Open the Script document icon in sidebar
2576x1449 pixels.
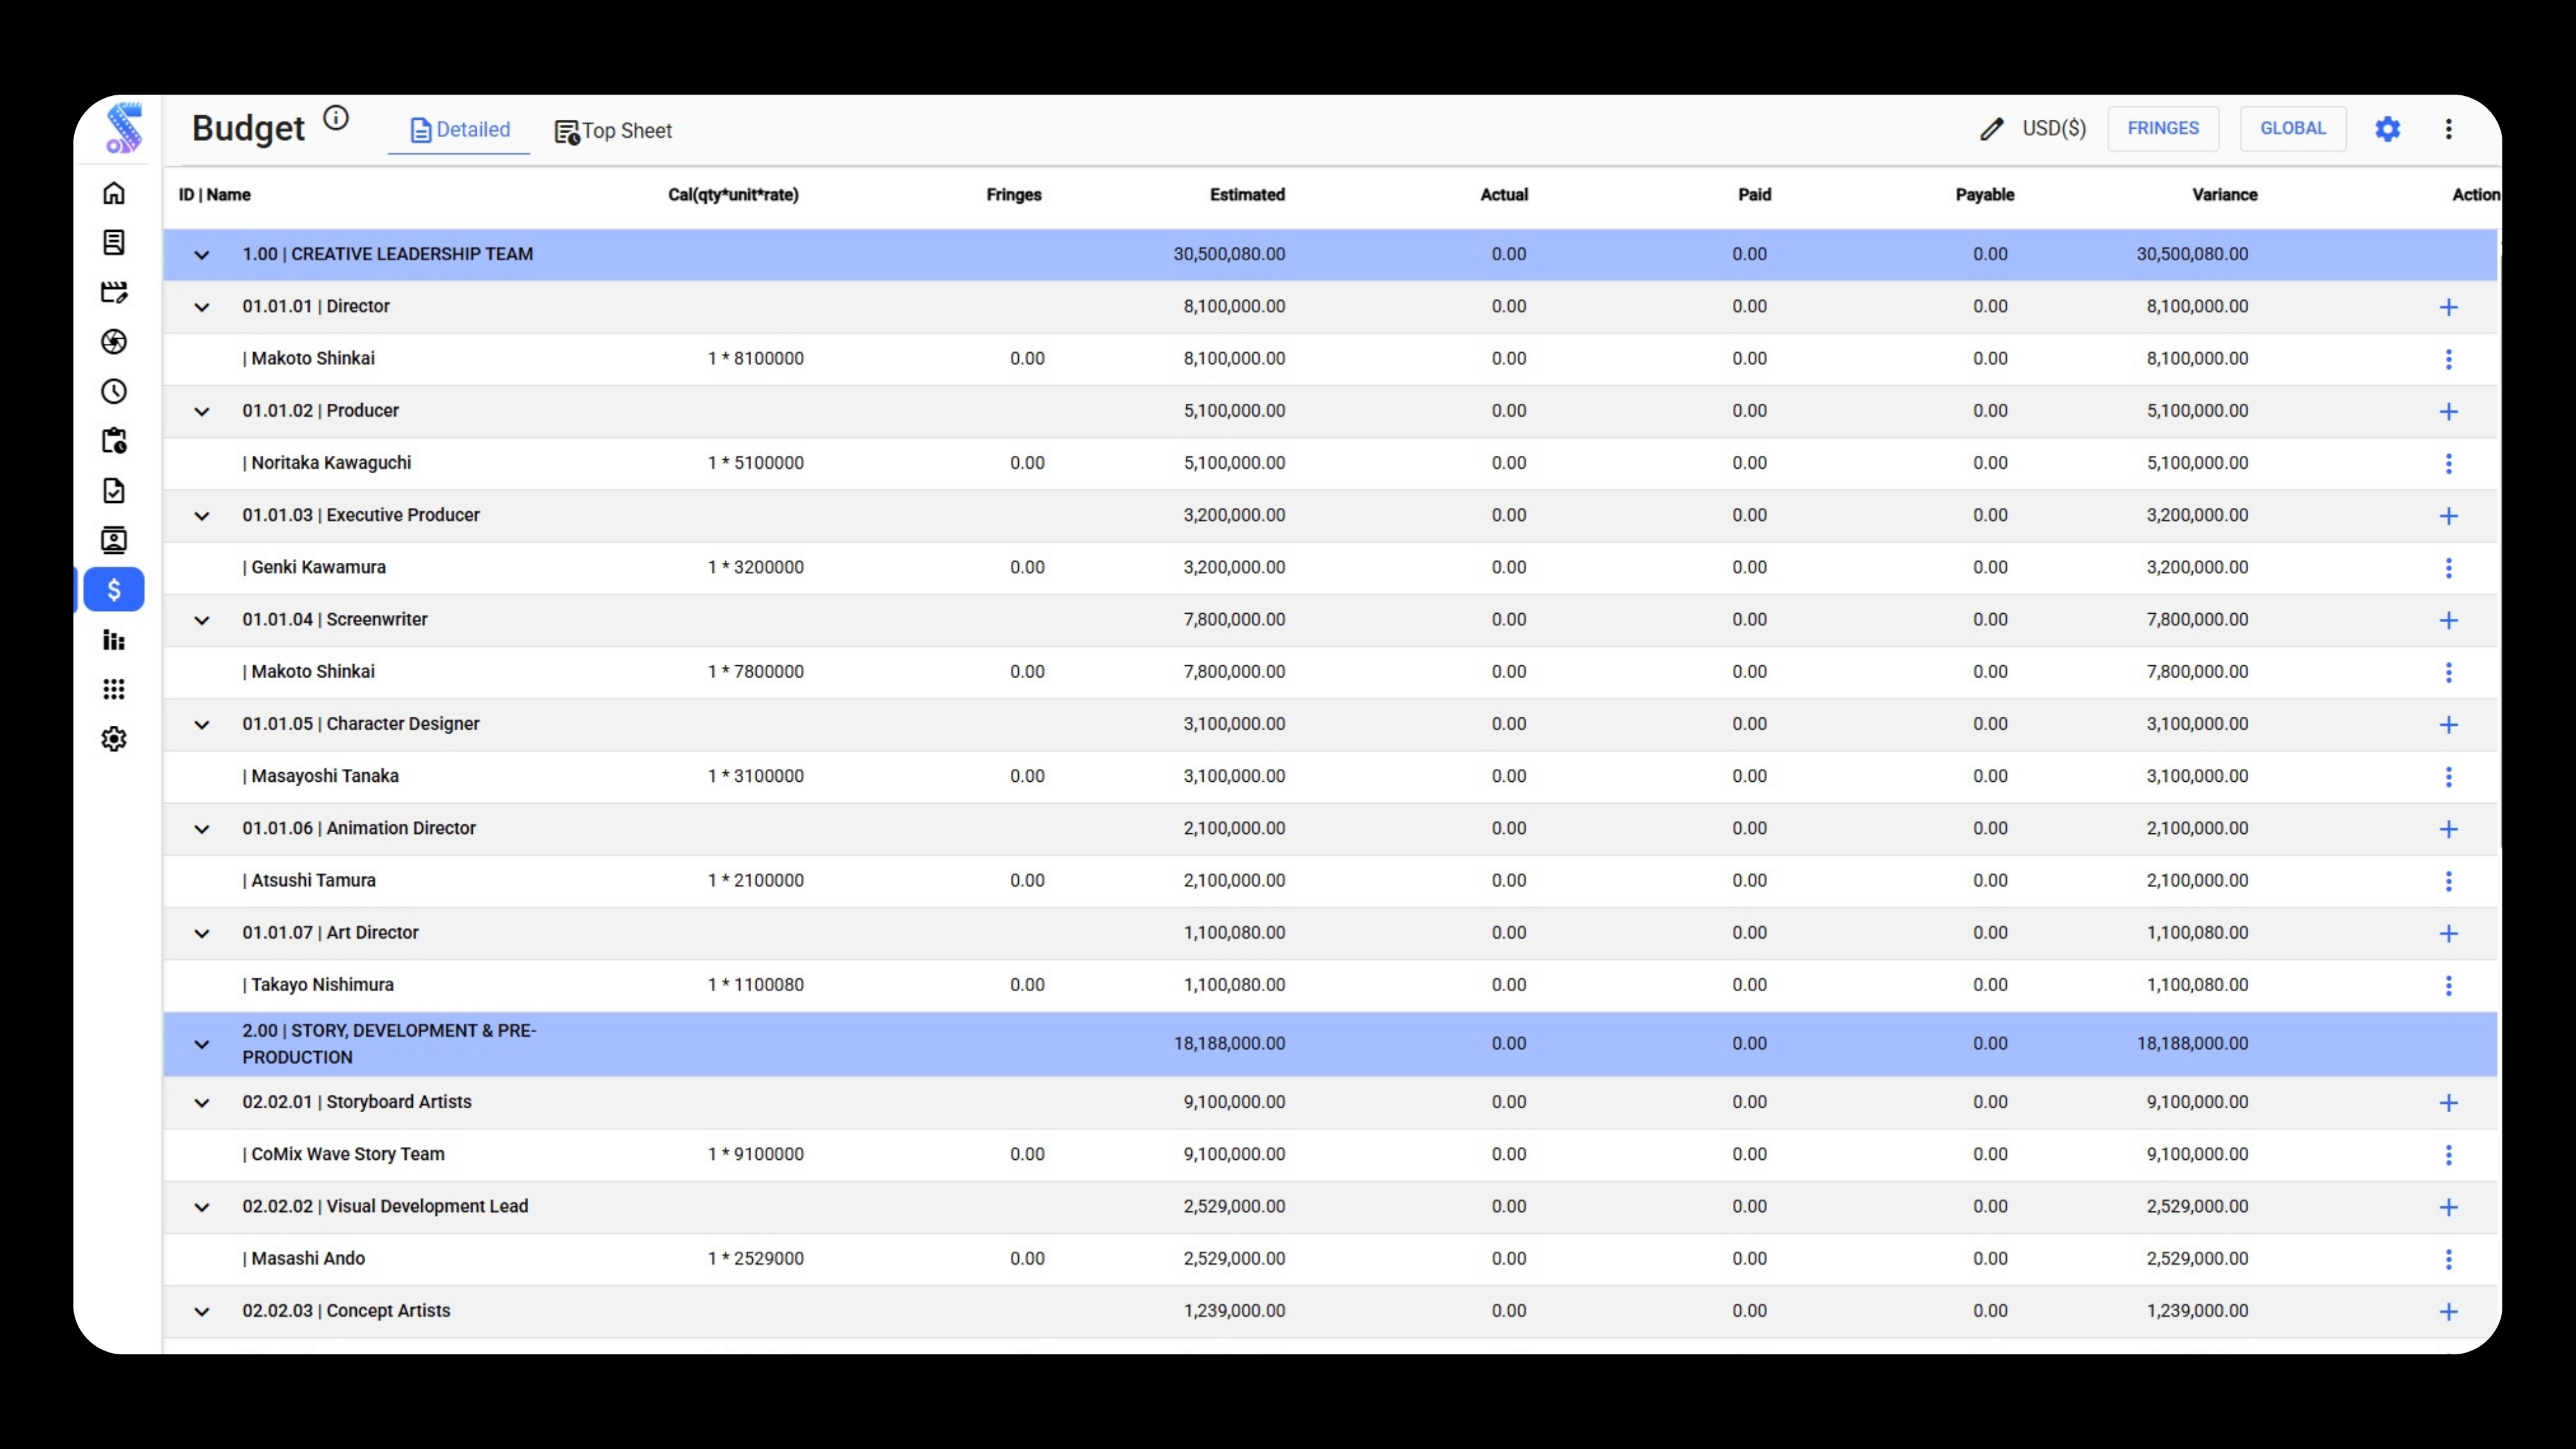click(115, 242)
